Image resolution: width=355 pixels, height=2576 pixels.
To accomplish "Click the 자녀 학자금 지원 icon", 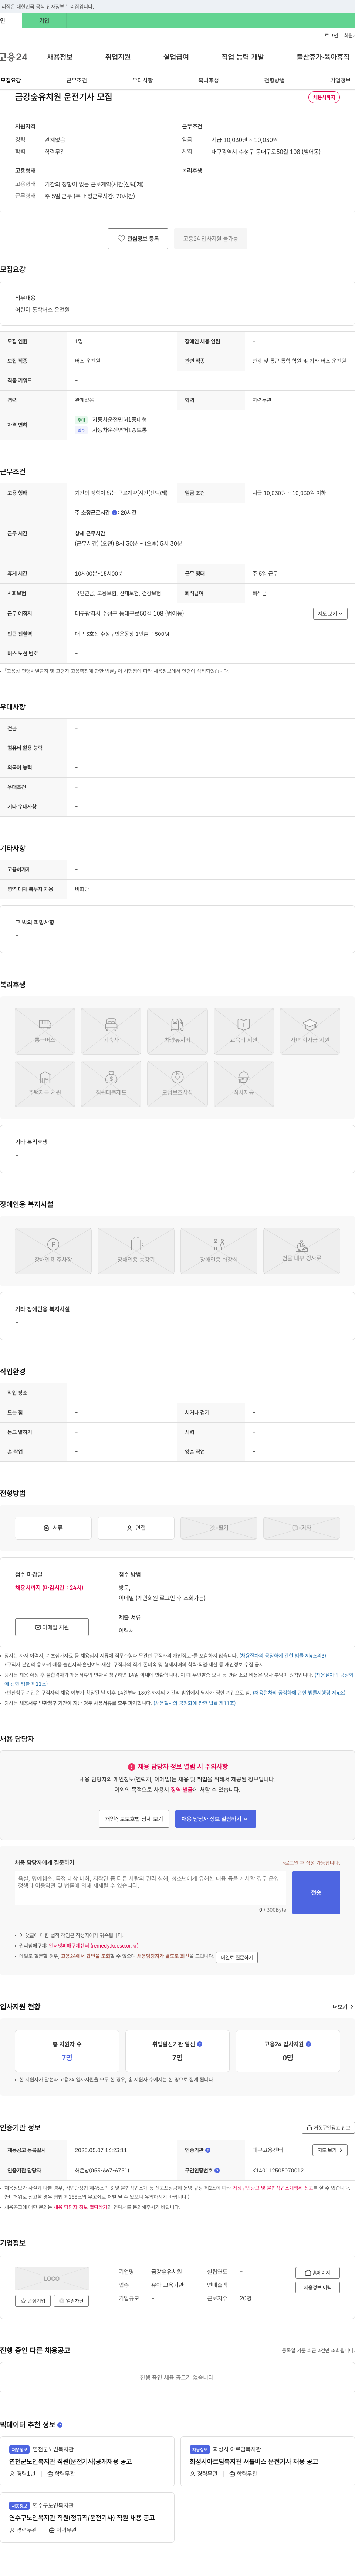I will click(309, 1030).
